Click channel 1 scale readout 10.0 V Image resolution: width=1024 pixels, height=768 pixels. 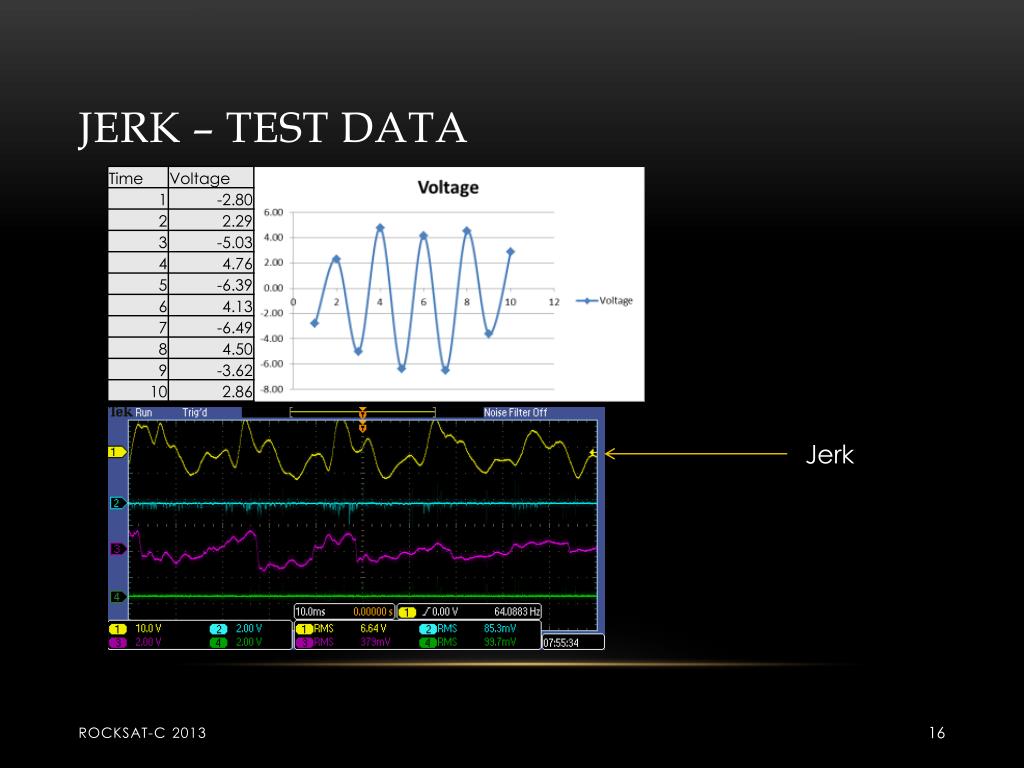(x=148, y=628)
